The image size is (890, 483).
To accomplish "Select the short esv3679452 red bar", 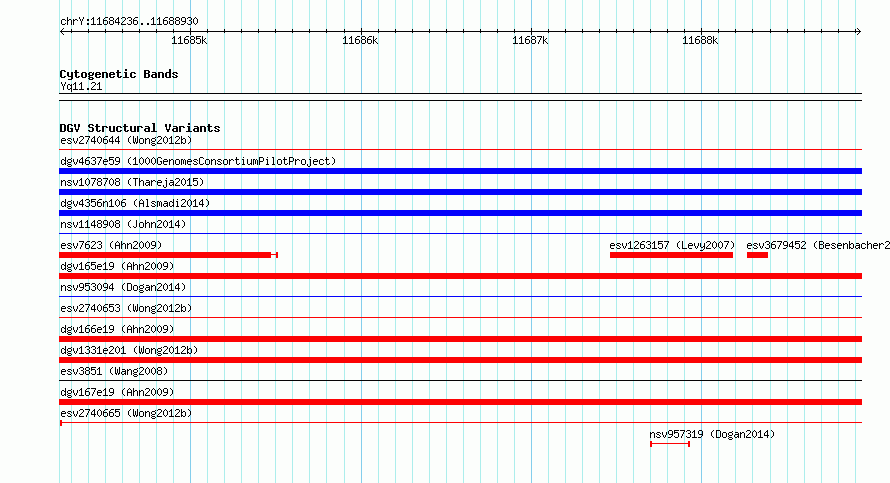I will click(757, 255).
